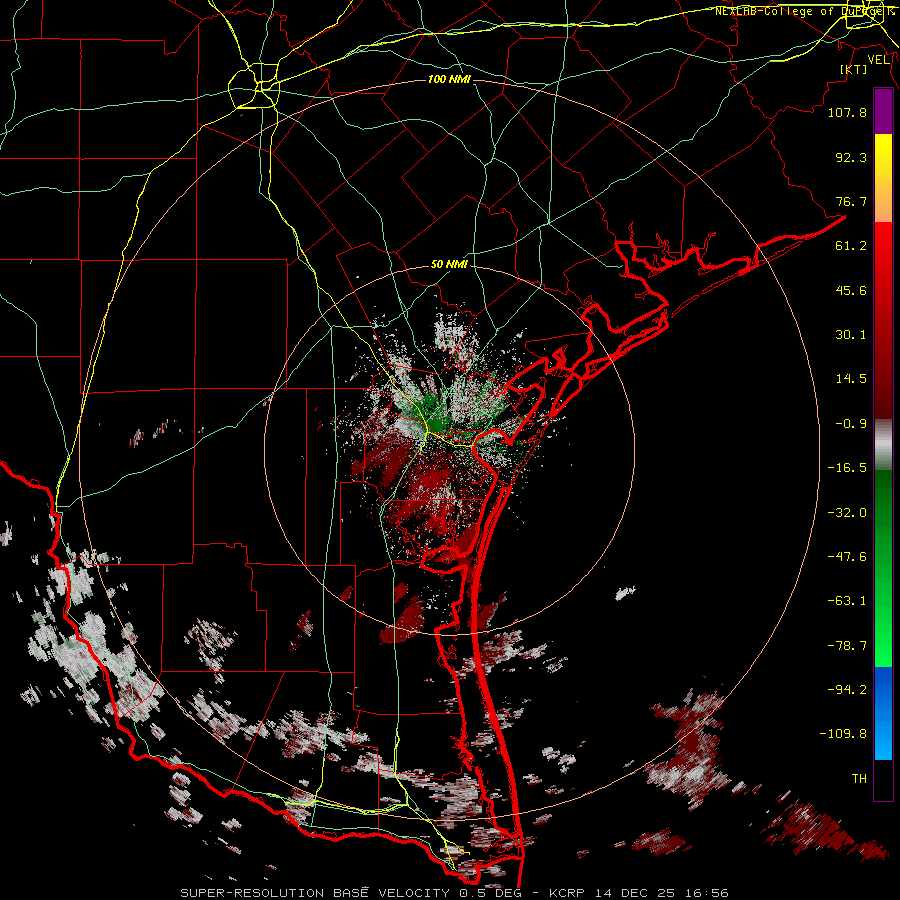Click the 45.6 velocity scale value
This screenshot has width=900, height=900.
click(851, 290)
